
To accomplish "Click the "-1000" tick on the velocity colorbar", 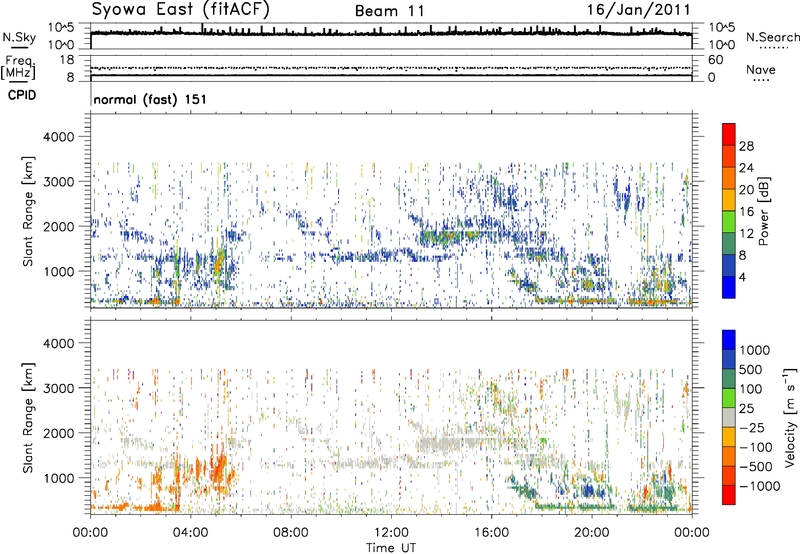I will (759, 486).
